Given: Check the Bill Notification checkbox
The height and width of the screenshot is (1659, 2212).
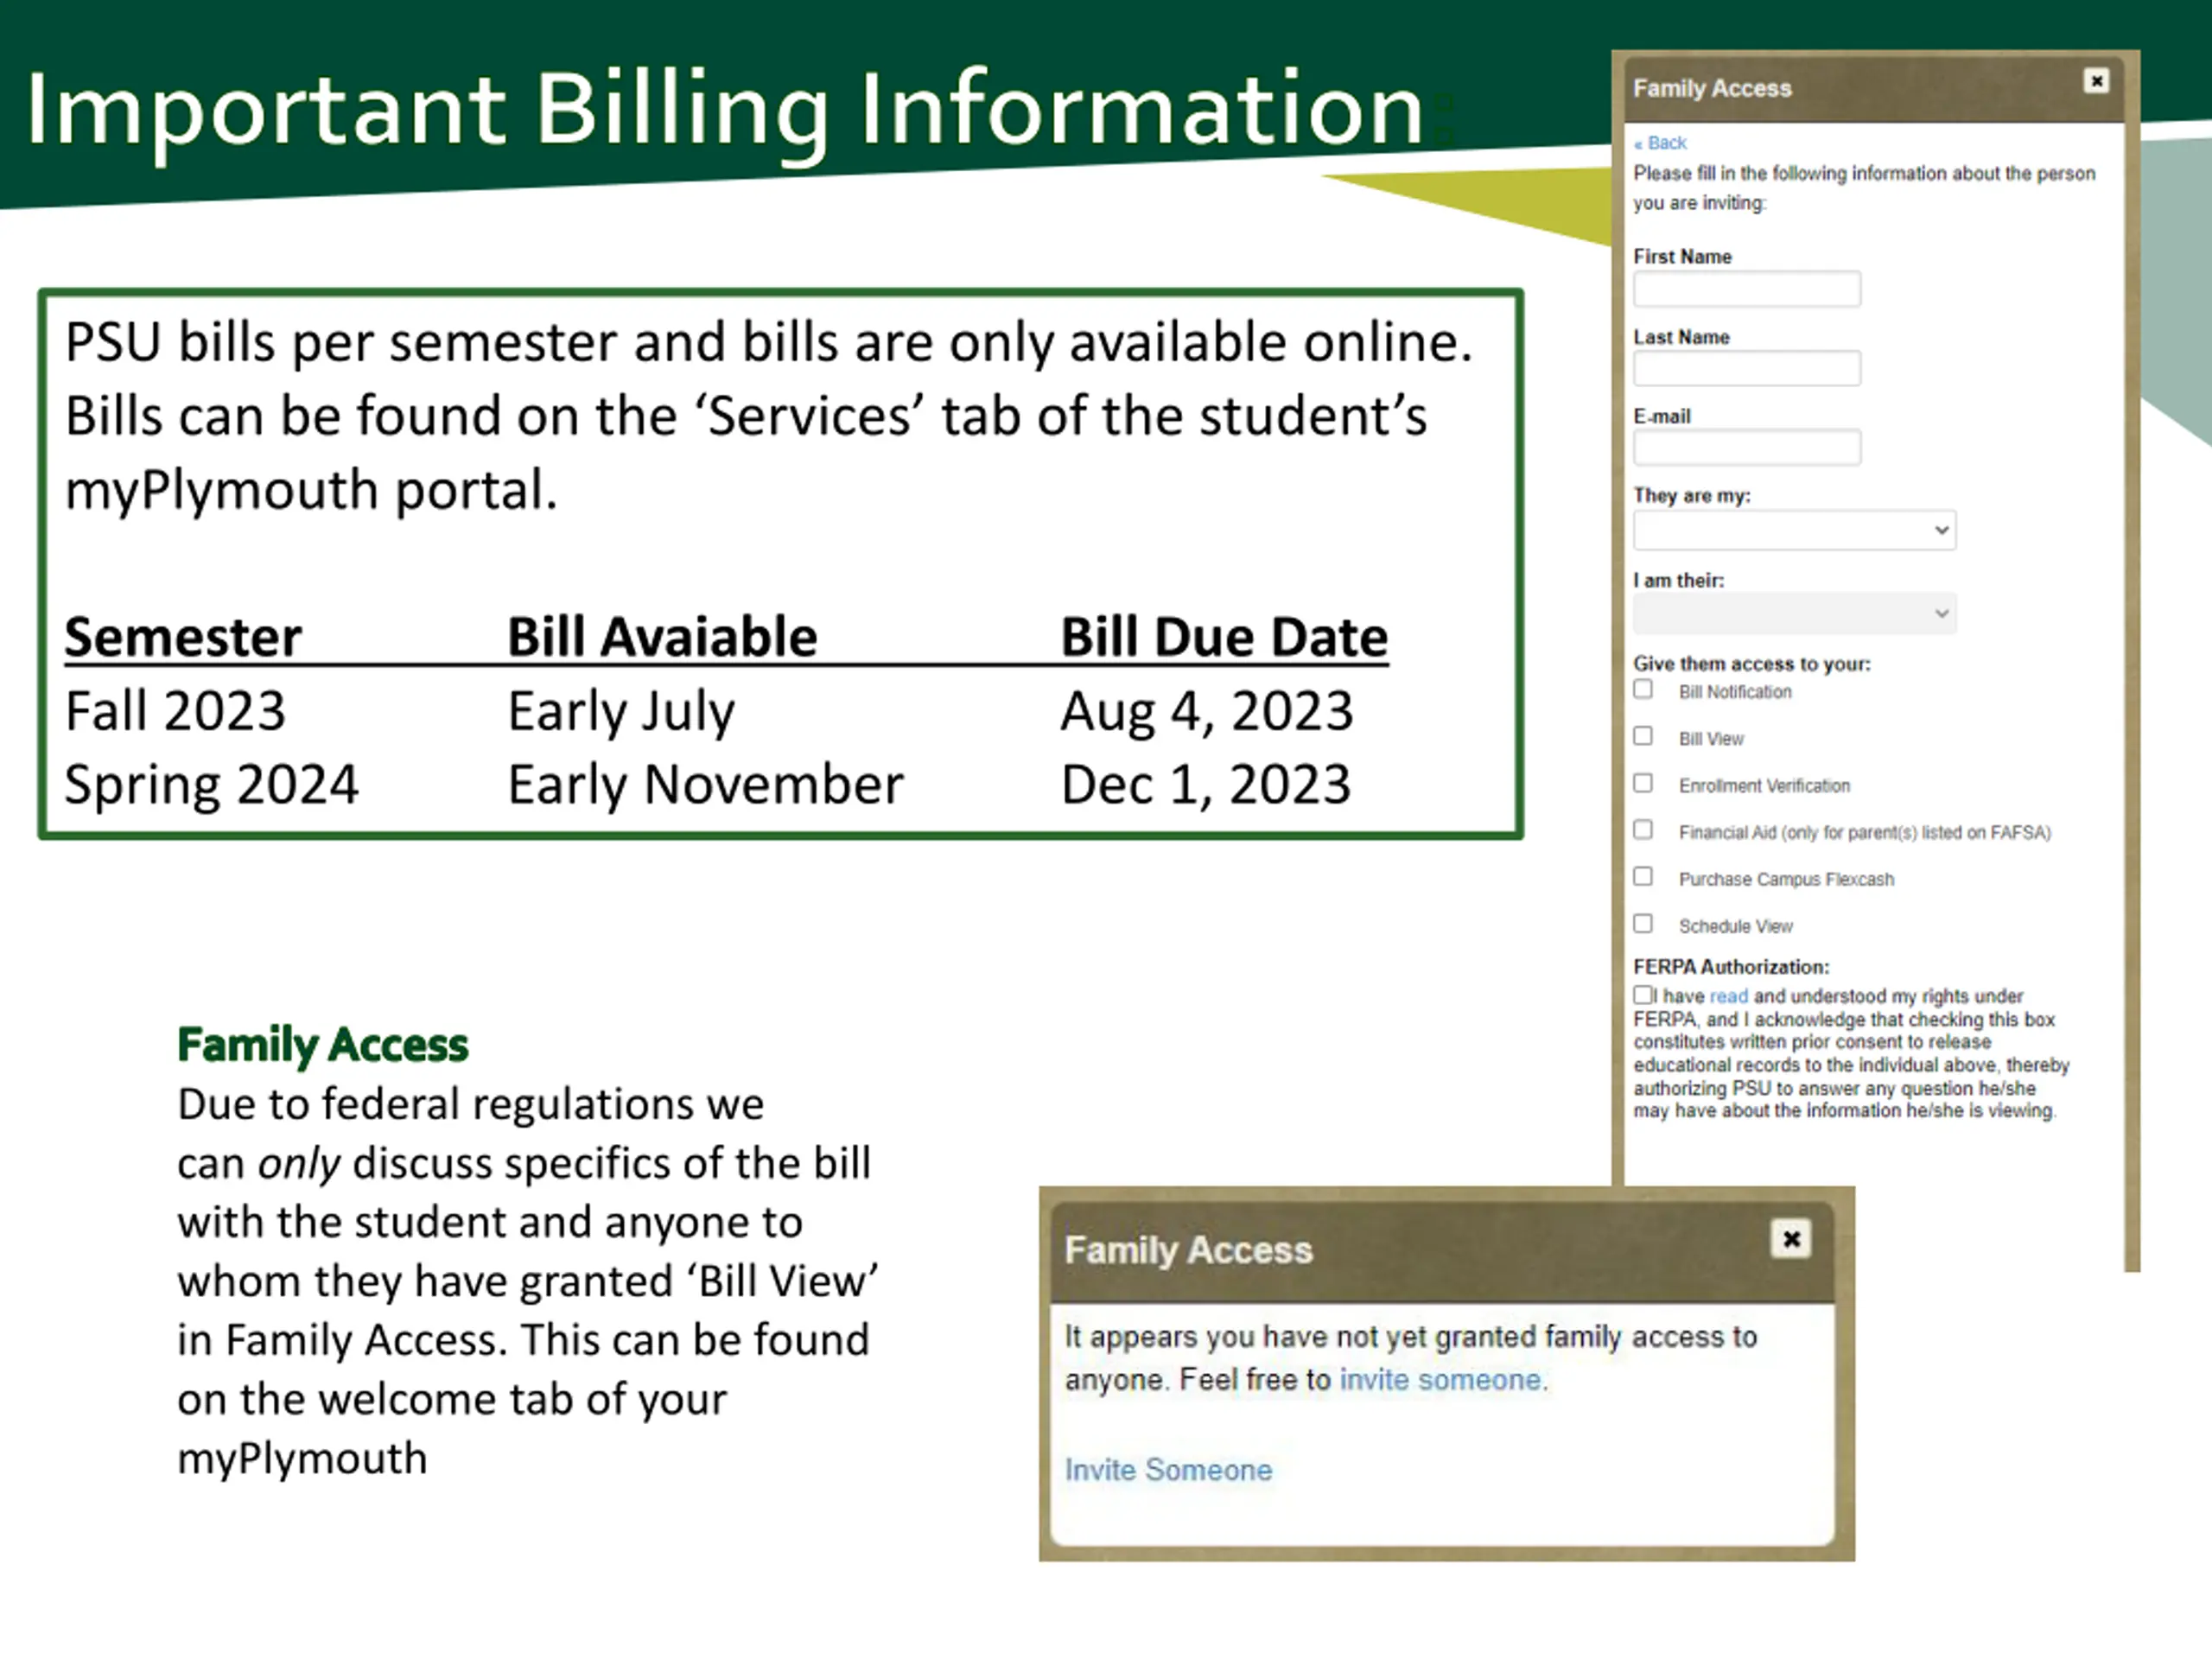Looking at the screenshot, I should point(1643,689).
